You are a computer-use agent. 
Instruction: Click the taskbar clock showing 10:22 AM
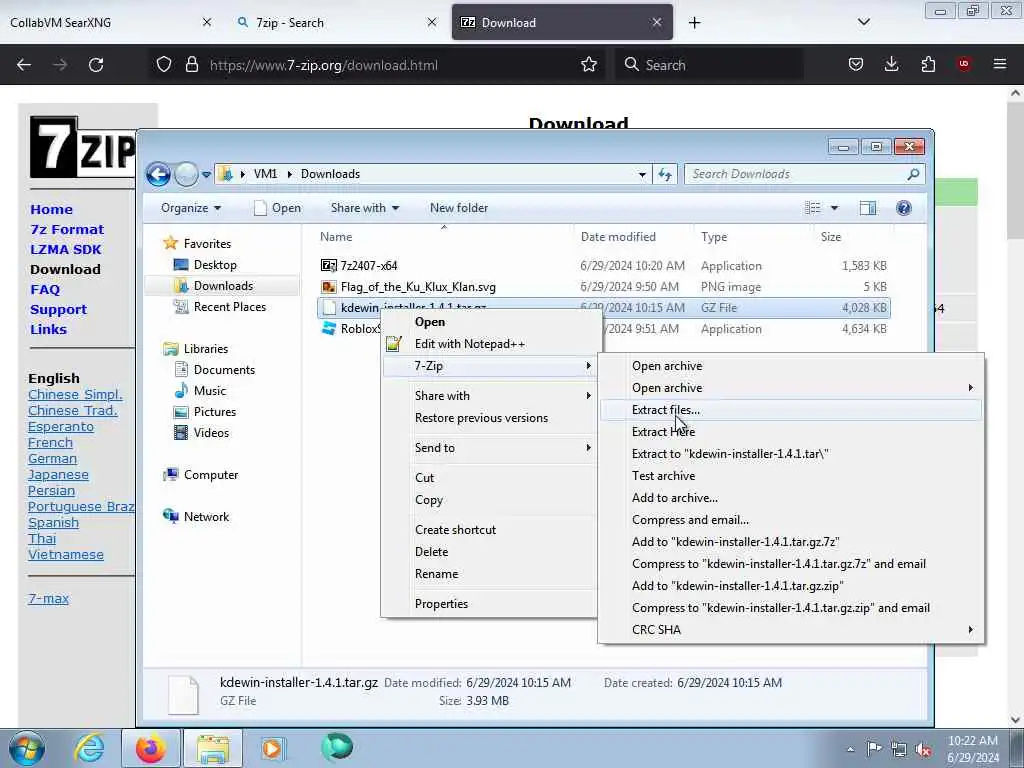click(x=973, y=749)
